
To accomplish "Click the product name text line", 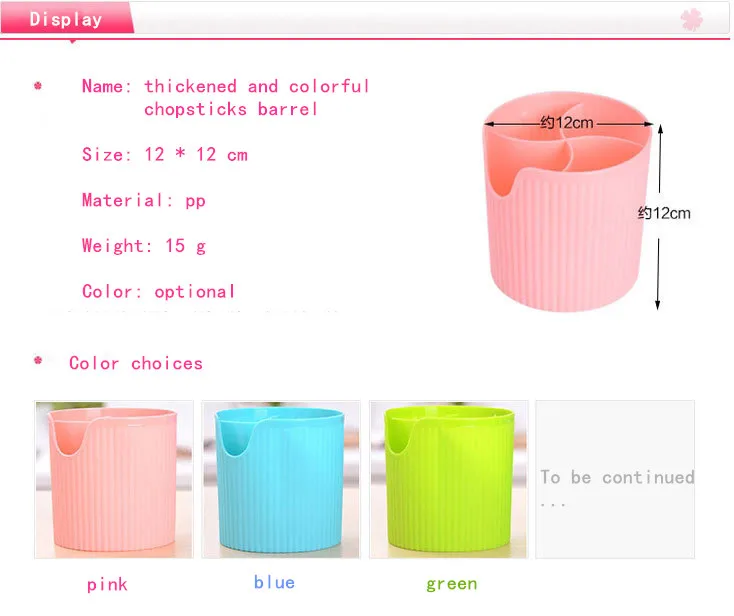I will click(x=226, y=97).
